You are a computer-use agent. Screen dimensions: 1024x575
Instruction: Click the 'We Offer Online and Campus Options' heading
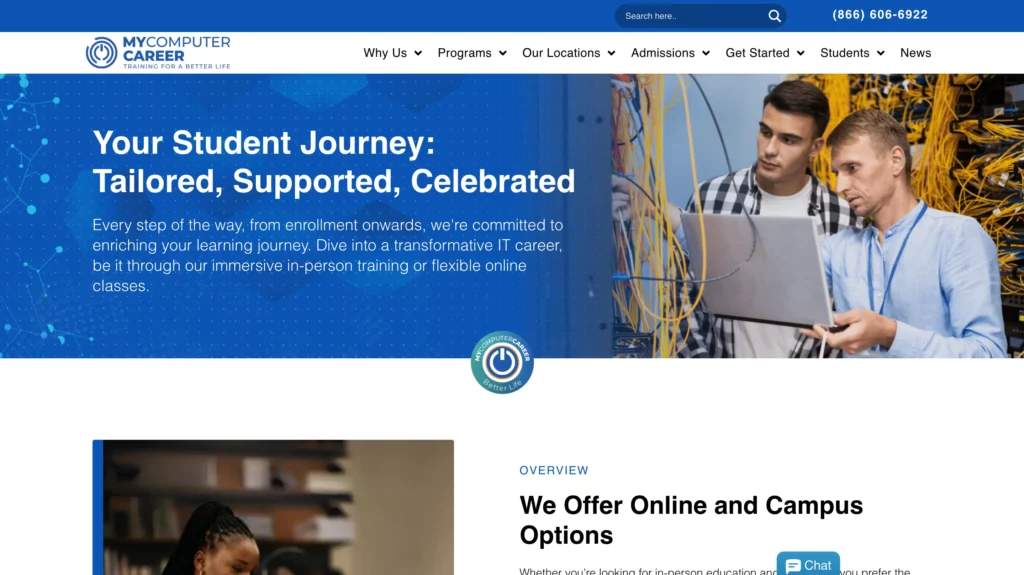click(691, 520)
